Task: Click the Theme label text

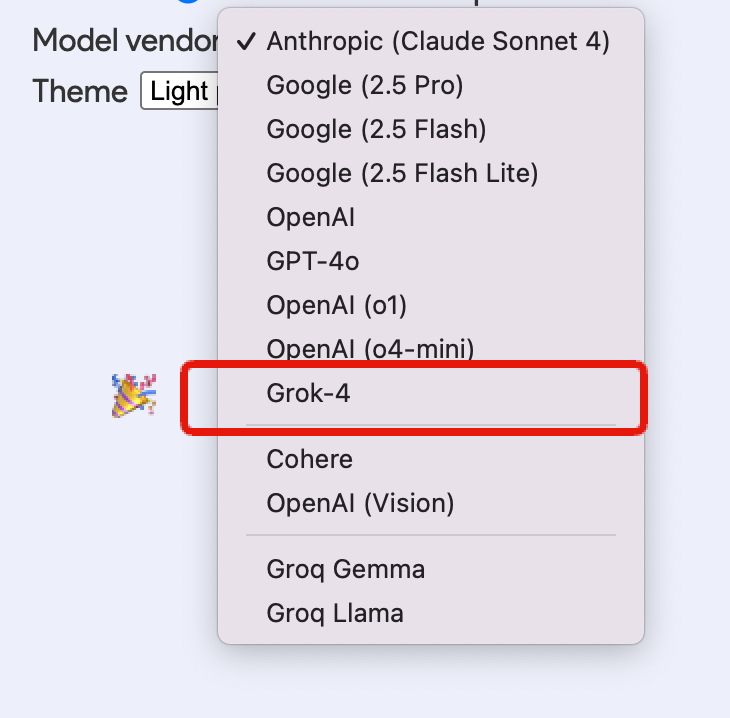Action: (x=80, y=92)
